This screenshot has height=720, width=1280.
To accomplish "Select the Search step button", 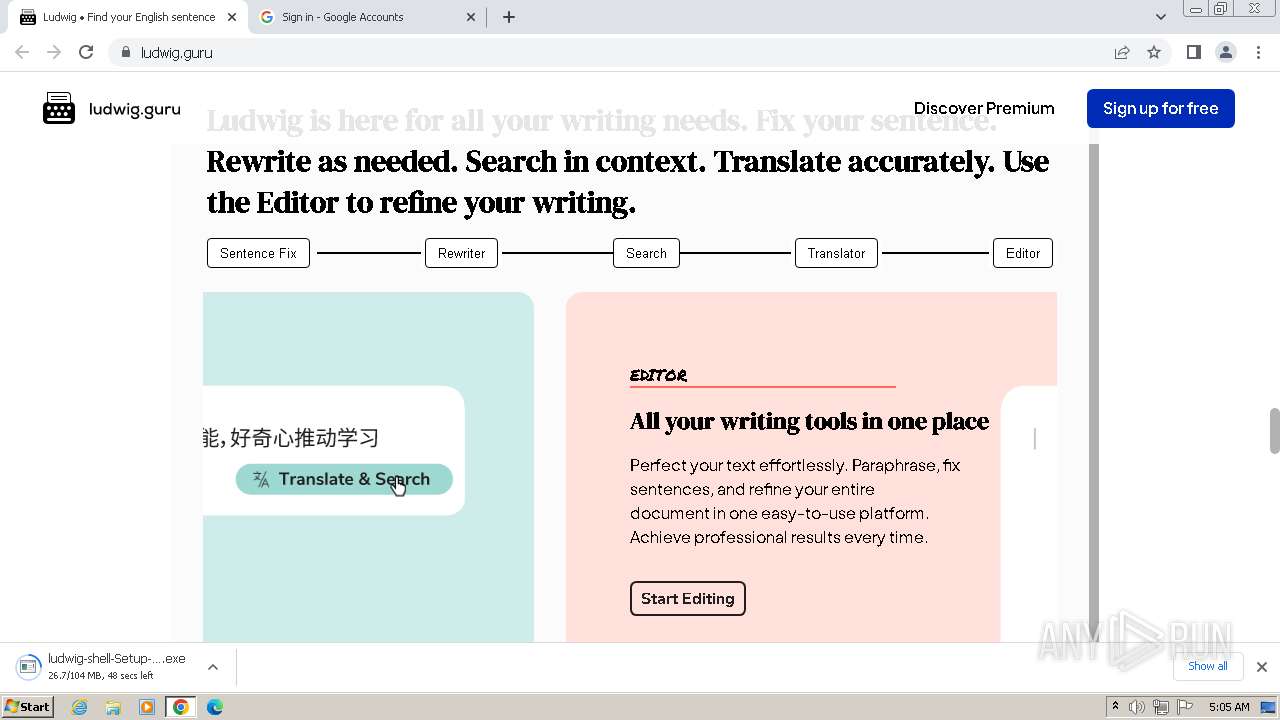I will tap(646, 253).
